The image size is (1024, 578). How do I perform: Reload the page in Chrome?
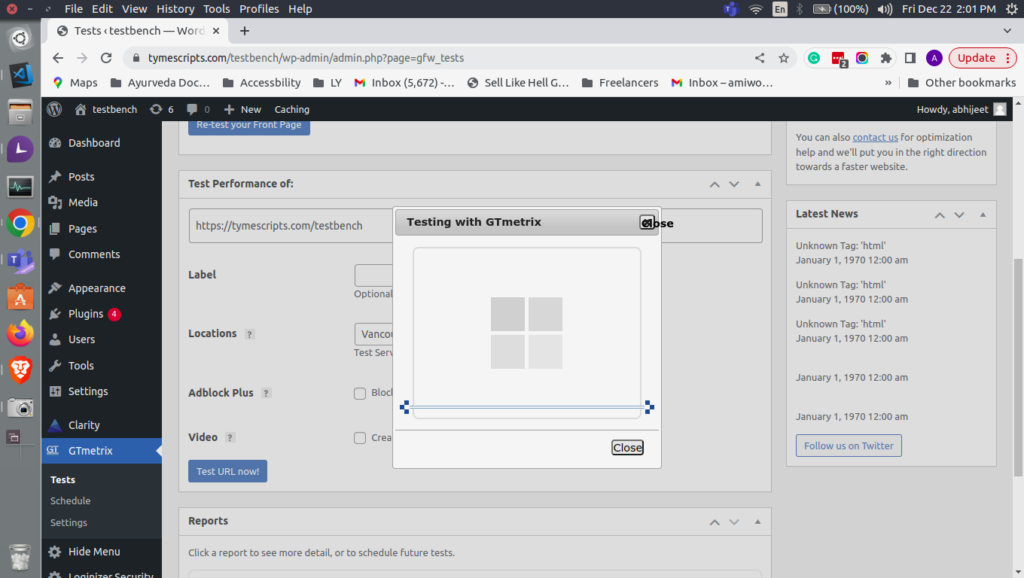[x=107, y=58]
